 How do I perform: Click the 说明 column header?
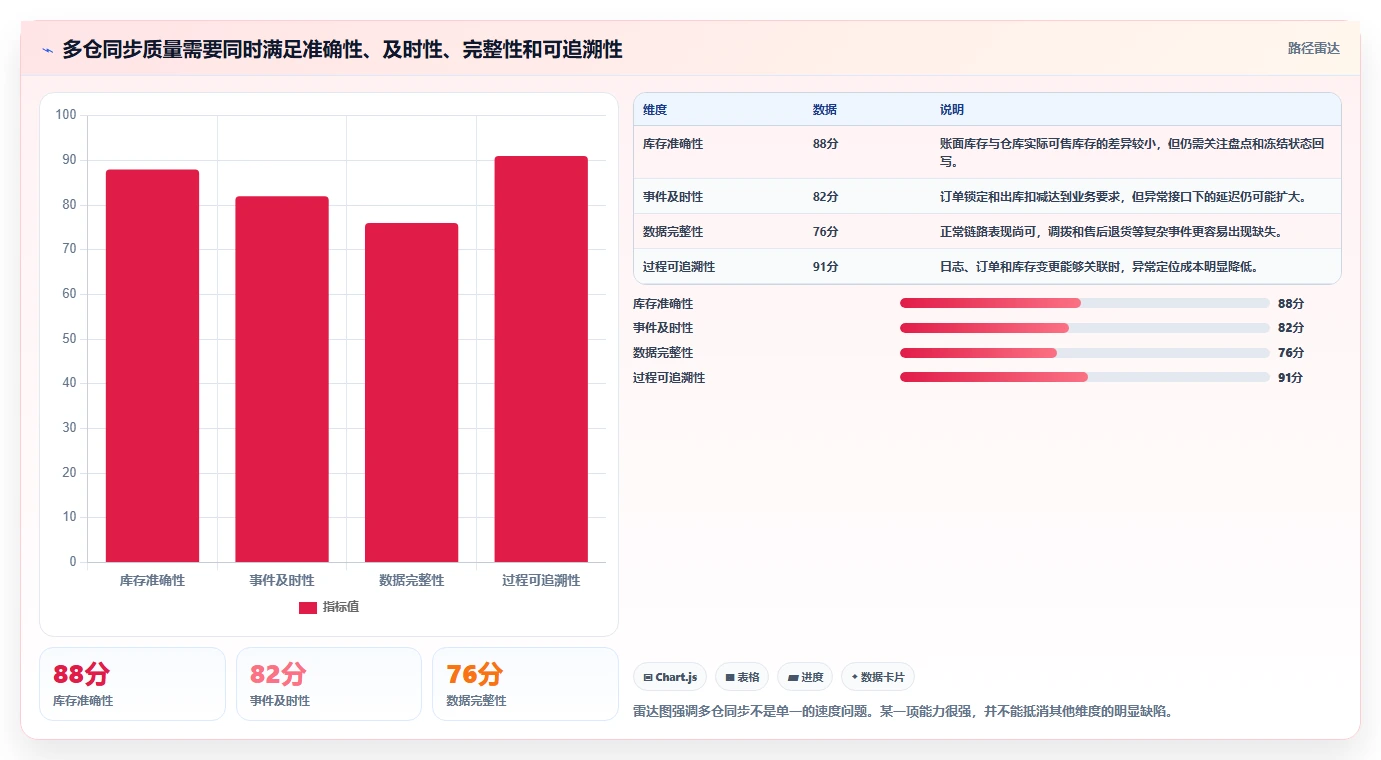(x=952, y=110)
